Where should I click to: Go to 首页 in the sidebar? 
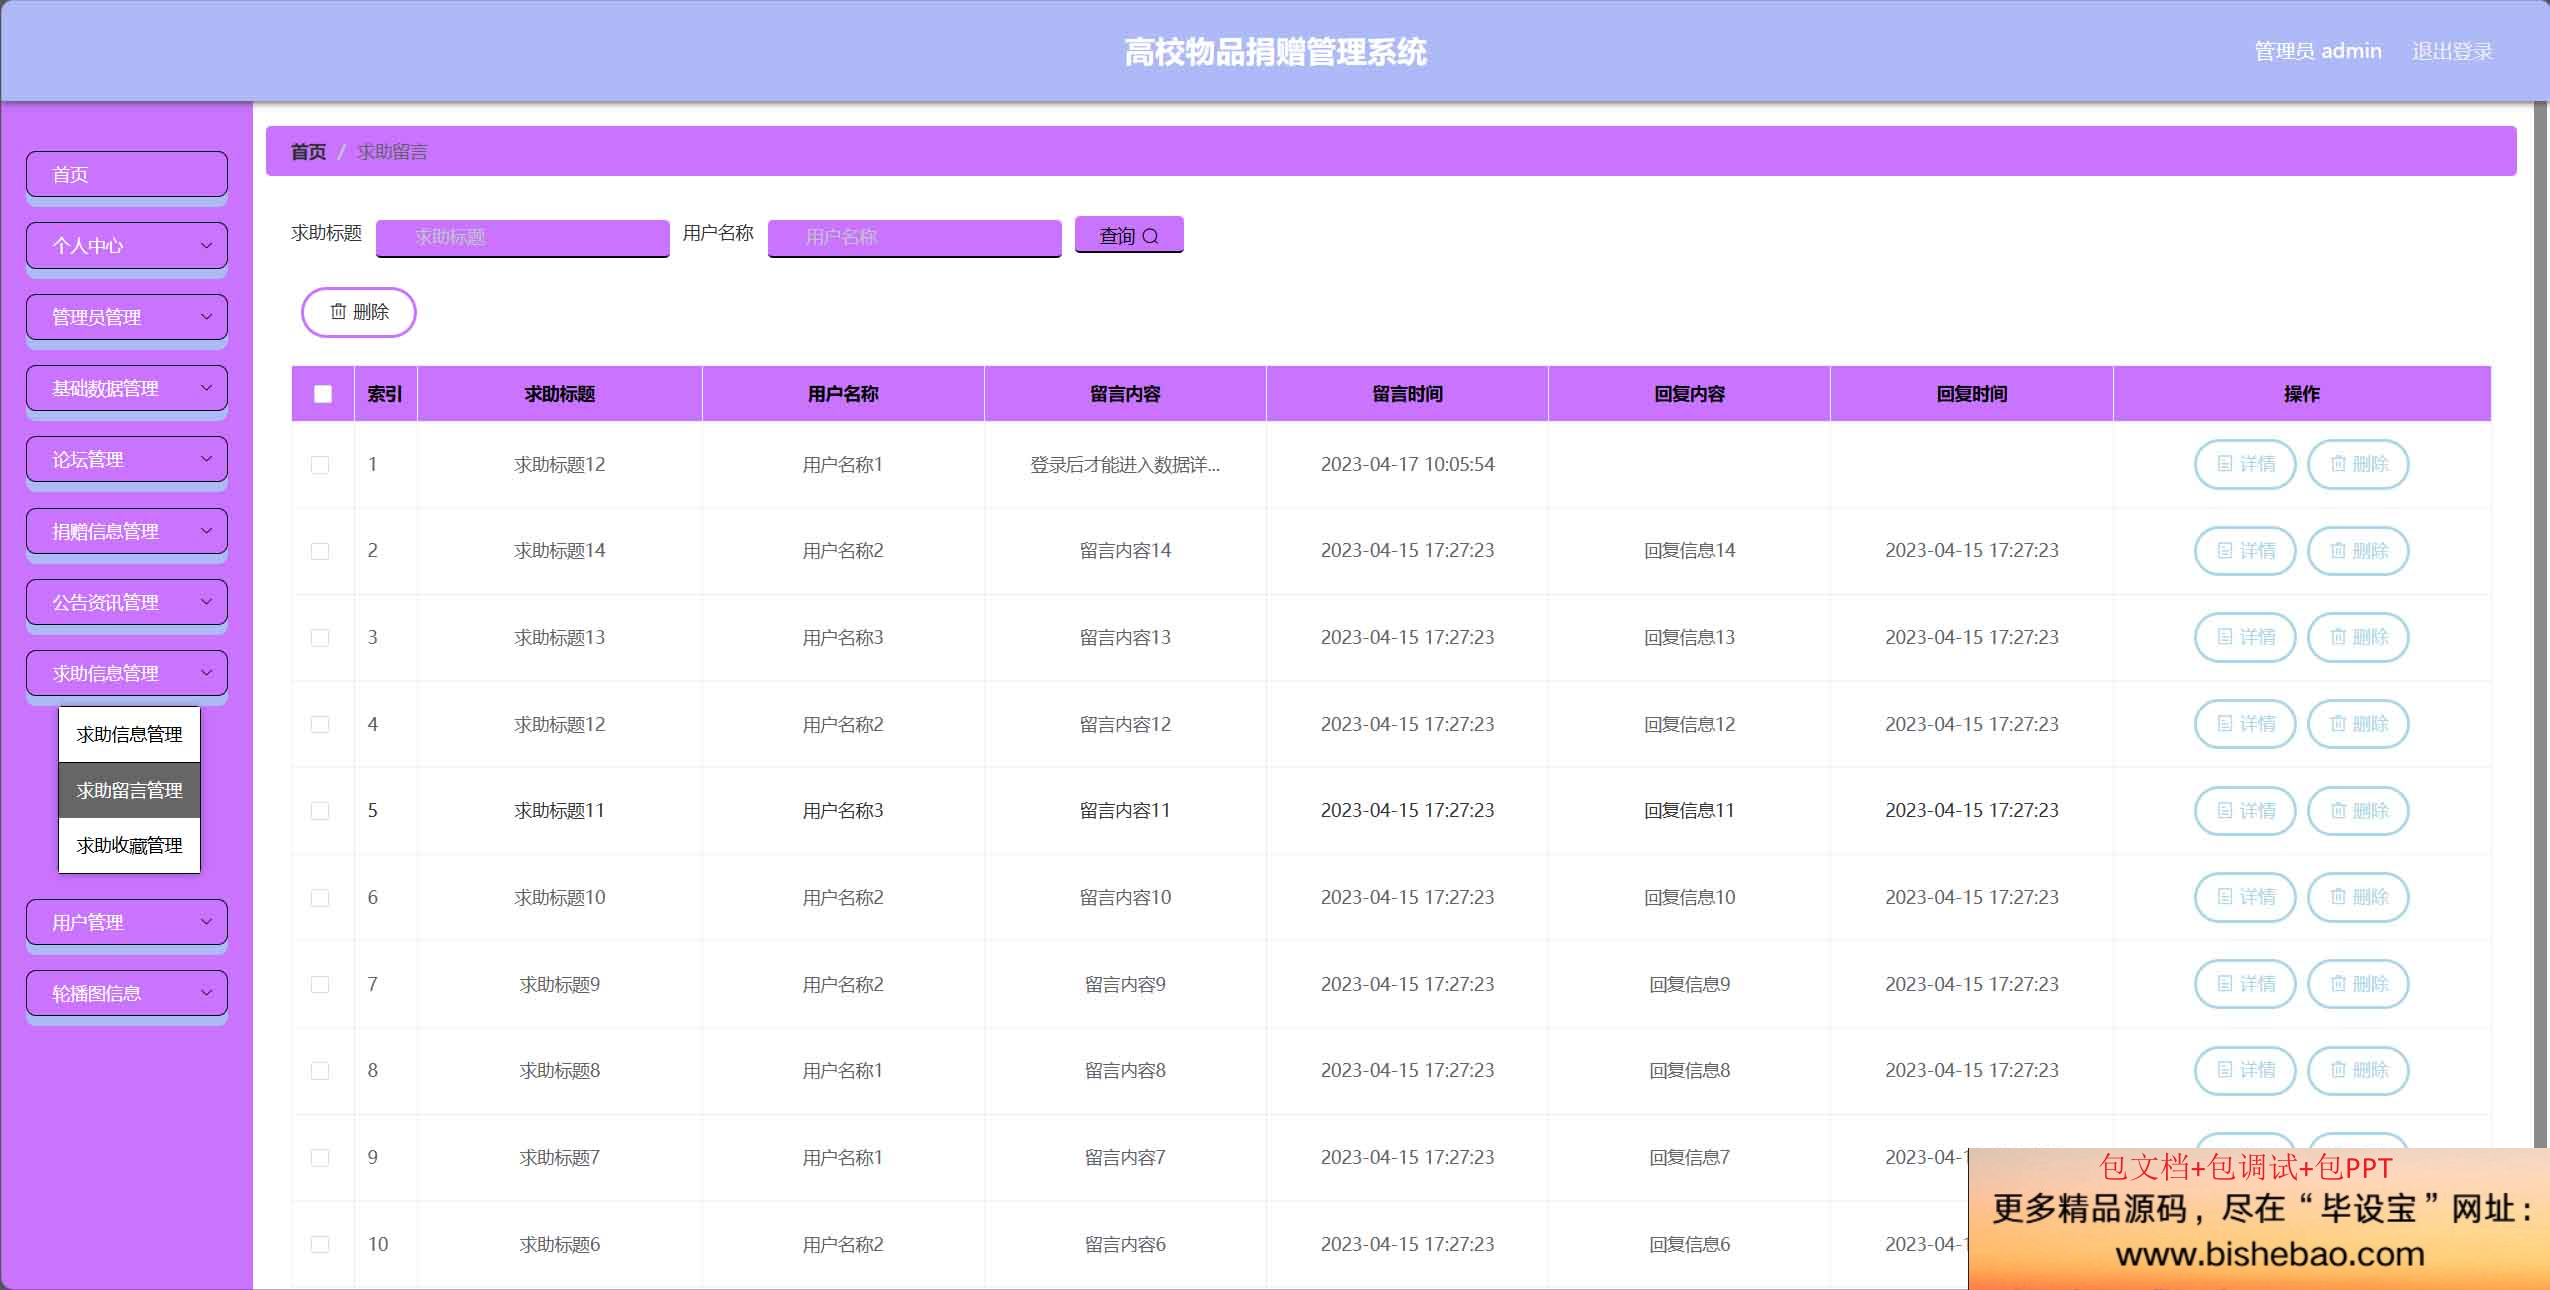click(x=127, y=174)
